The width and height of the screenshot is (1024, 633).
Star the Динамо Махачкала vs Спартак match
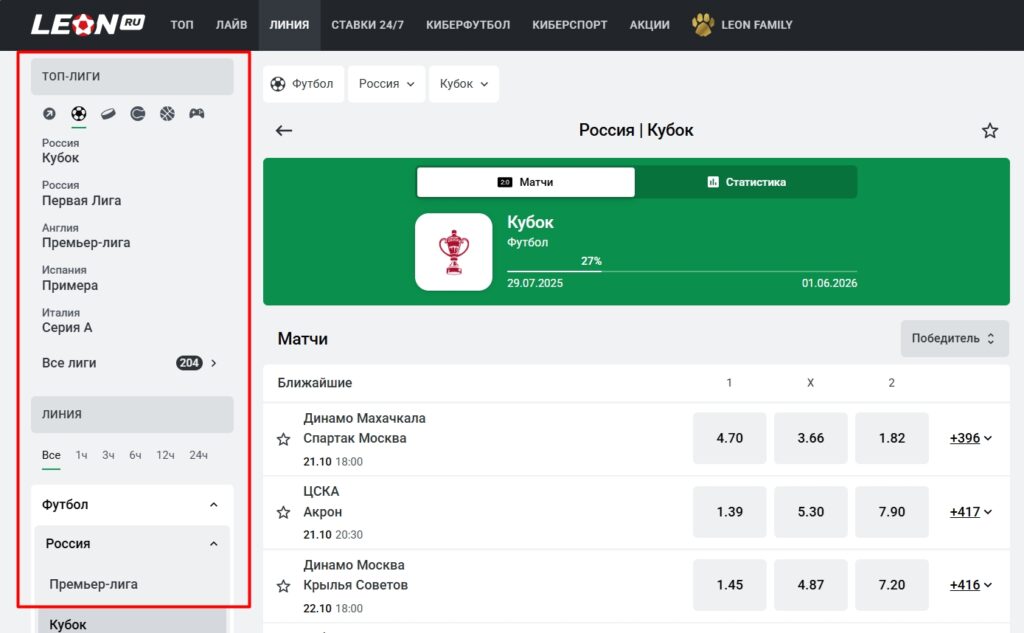283,438
